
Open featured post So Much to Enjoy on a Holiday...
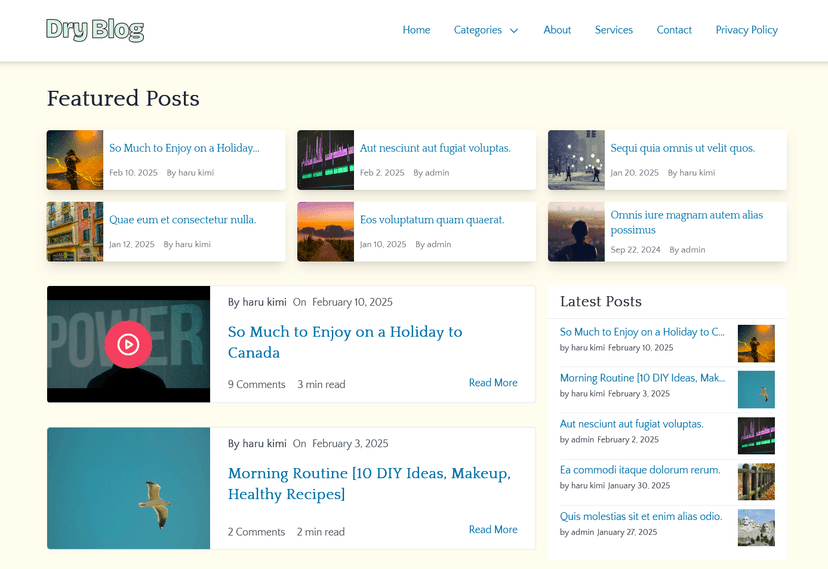(184, 148)
